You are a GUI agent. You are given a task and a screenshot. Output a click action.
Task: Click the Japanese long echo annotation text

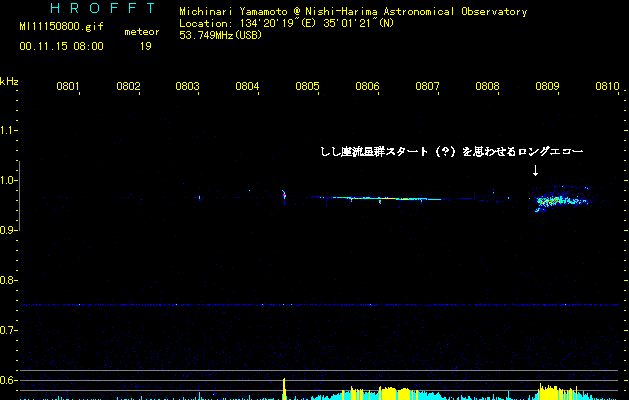[x=449, y=152]
